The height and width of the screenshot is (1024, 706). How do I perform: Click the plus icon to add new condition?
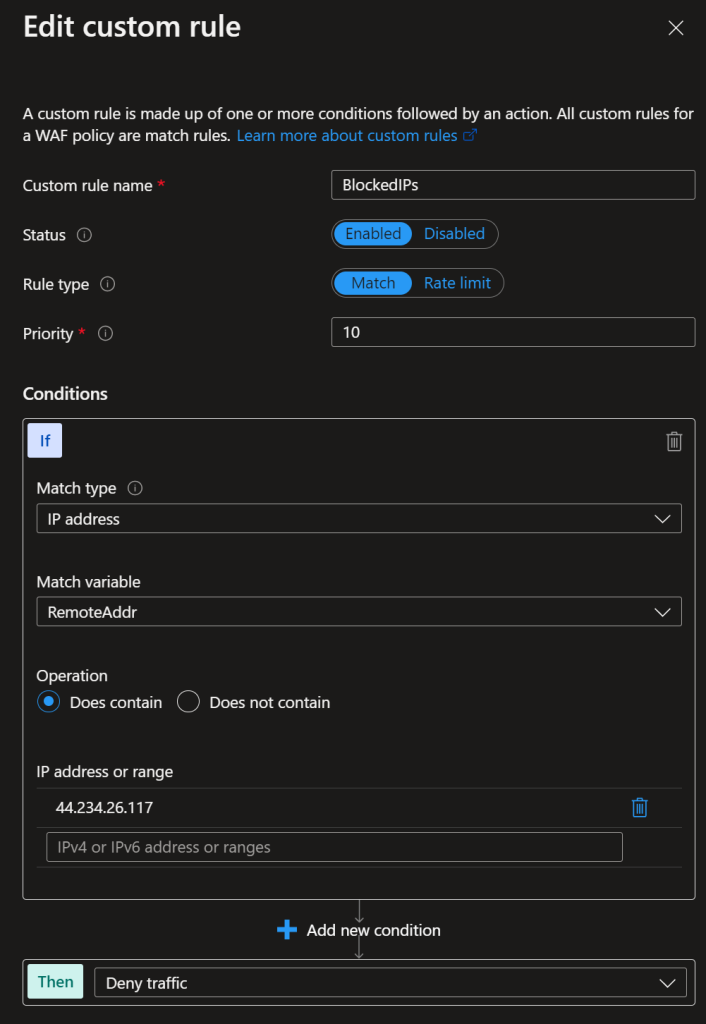click(x=287, y=930)
